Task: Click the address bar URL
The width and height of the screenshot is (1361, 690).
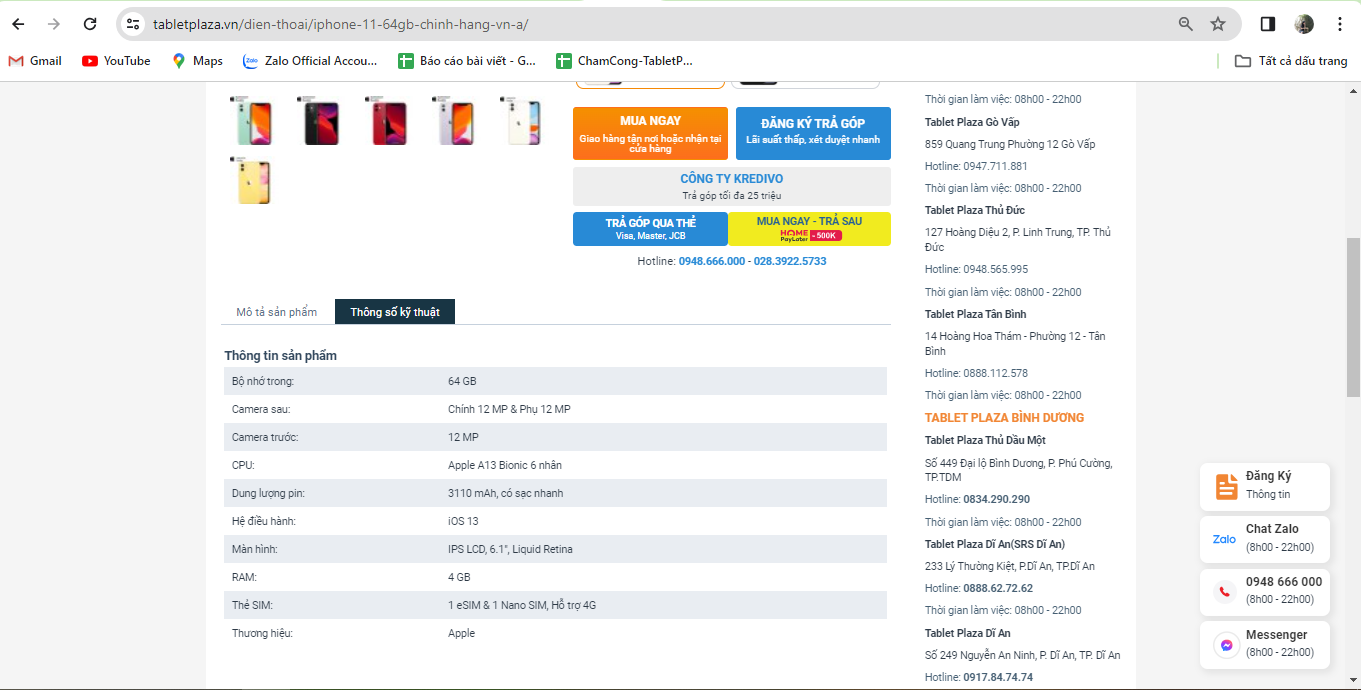Action: click(341, 24)
